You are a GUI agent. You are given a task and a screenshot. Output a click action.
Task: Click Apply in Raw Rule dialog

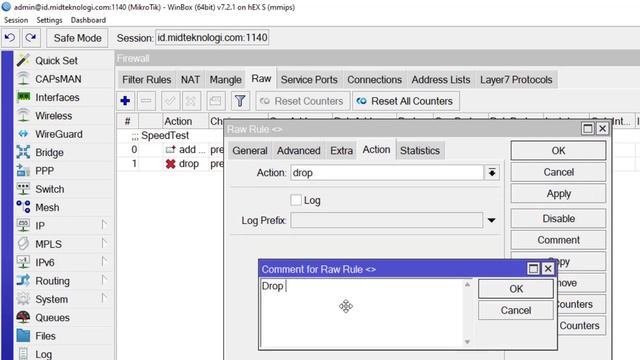coord(558,194)
